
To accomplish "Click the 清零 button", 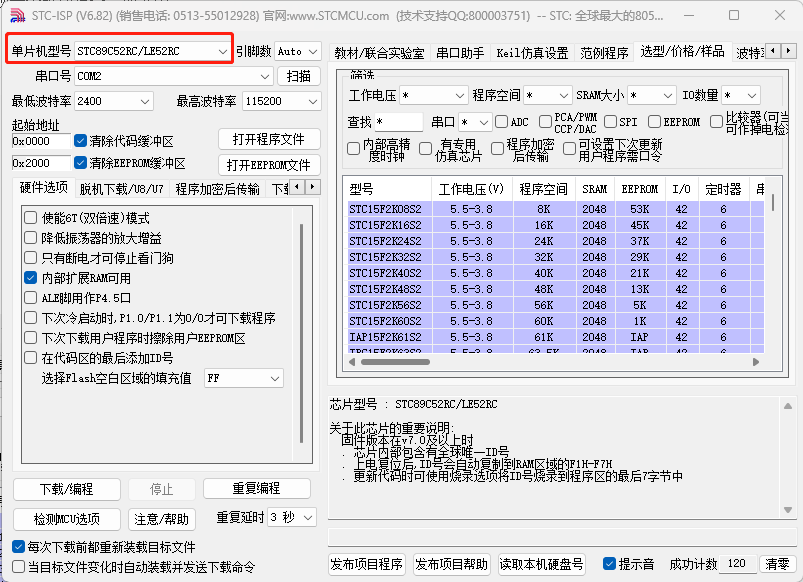I will click(777, 564).
